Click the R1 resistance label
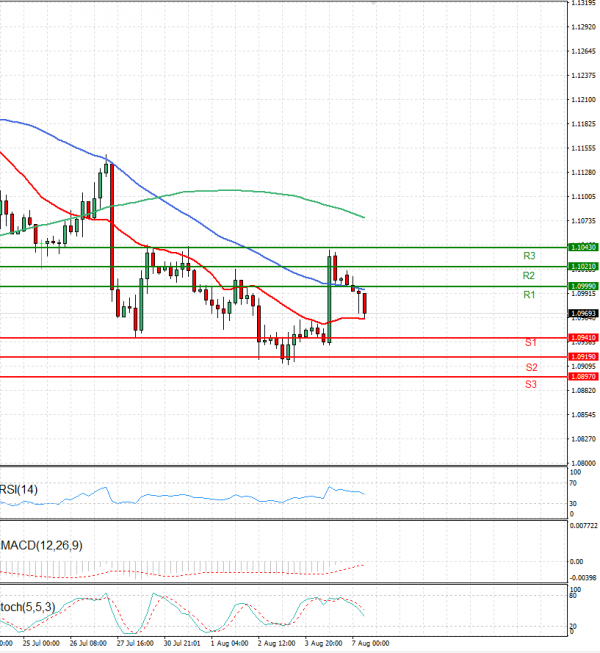The height and width of the screenshot is (653, 600). point(529,295)
